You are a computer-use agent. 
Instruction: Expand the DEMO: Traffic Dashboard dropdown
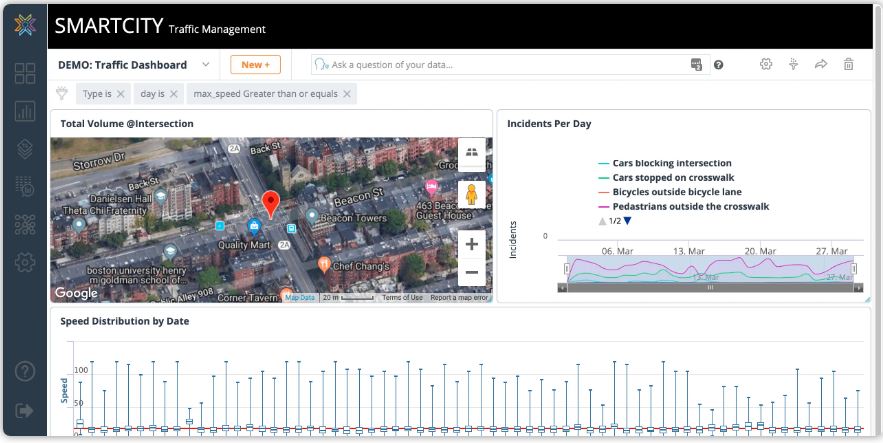click(206, 65)
